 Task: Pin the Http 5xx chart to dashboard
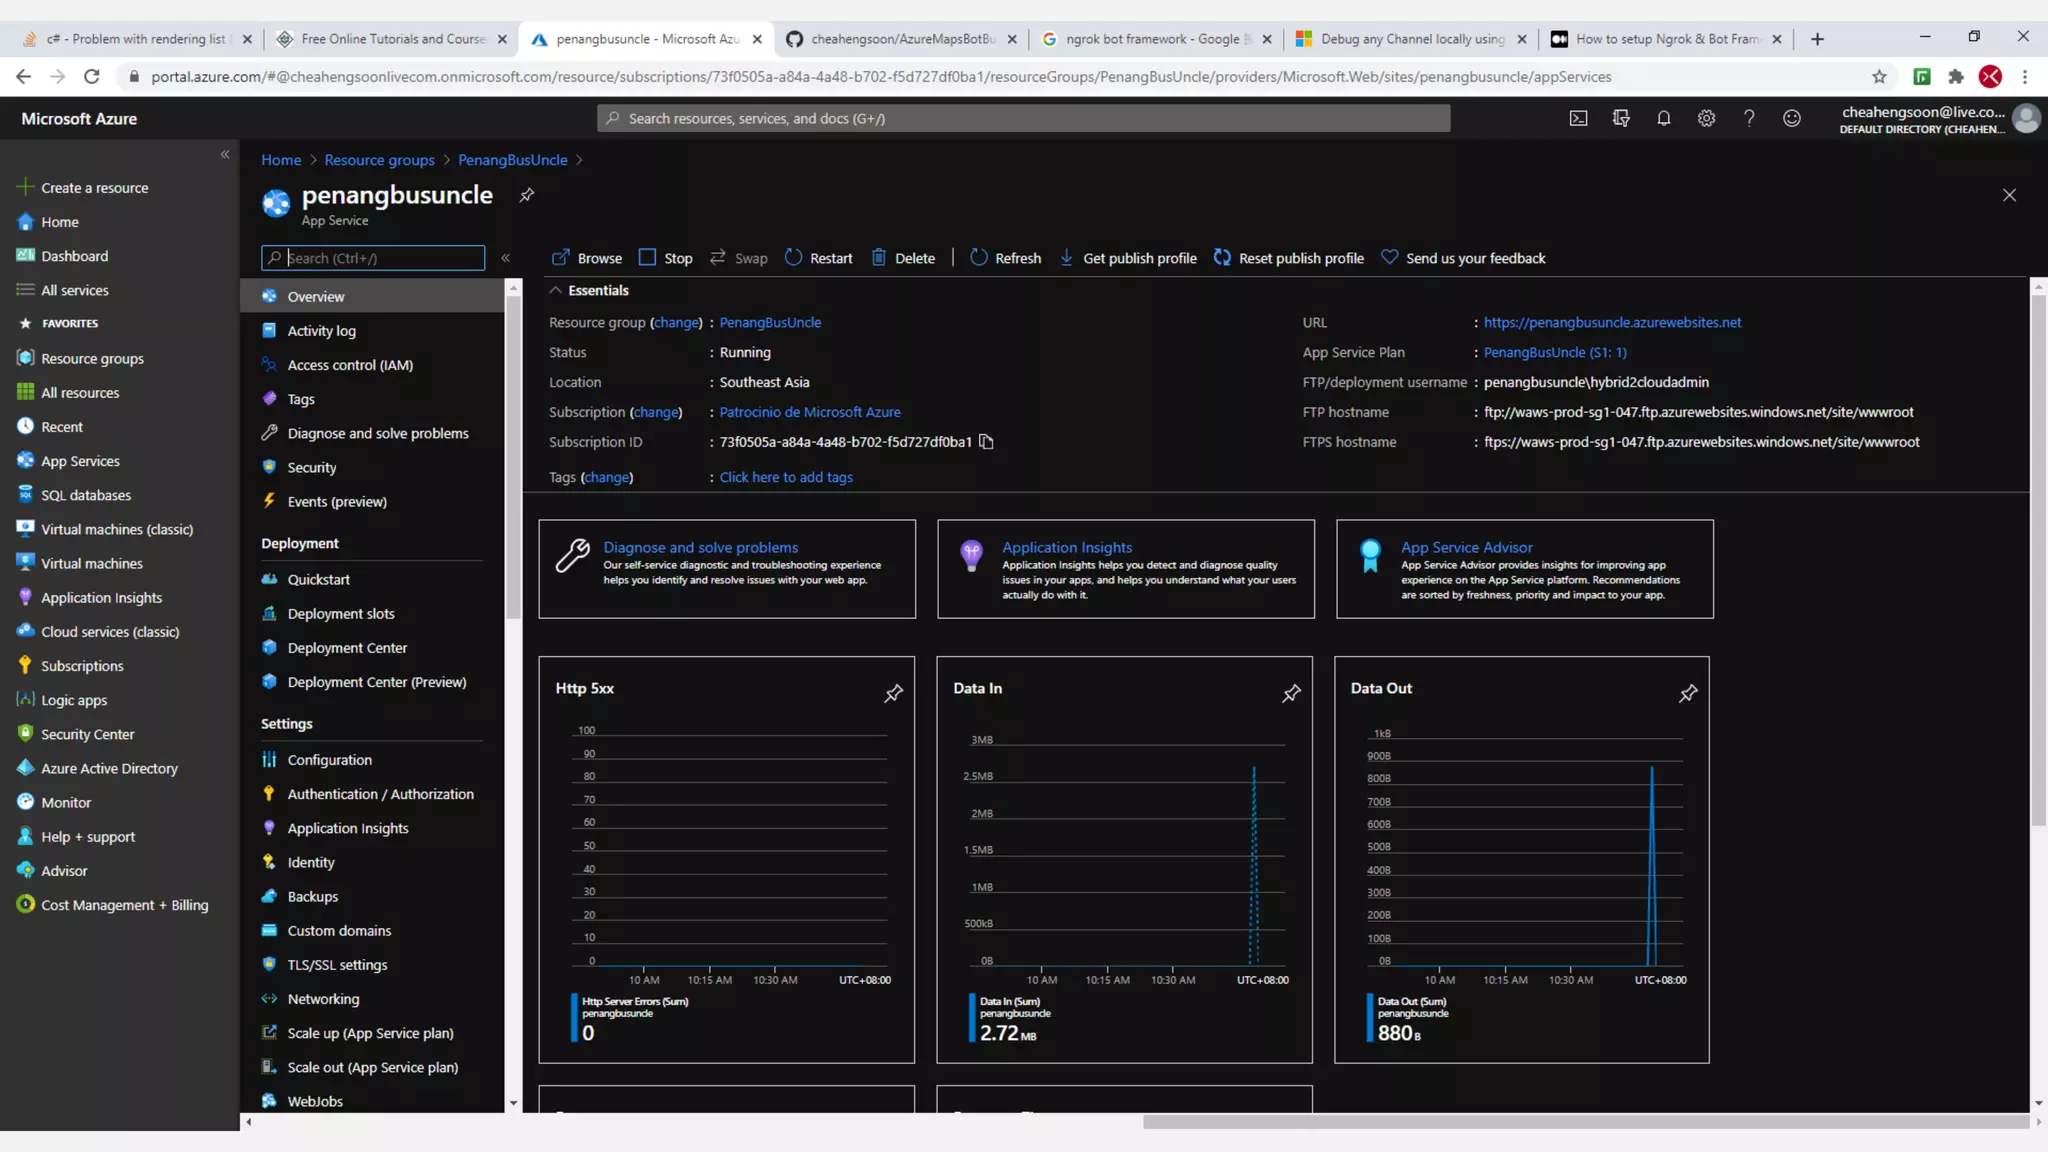893,693
